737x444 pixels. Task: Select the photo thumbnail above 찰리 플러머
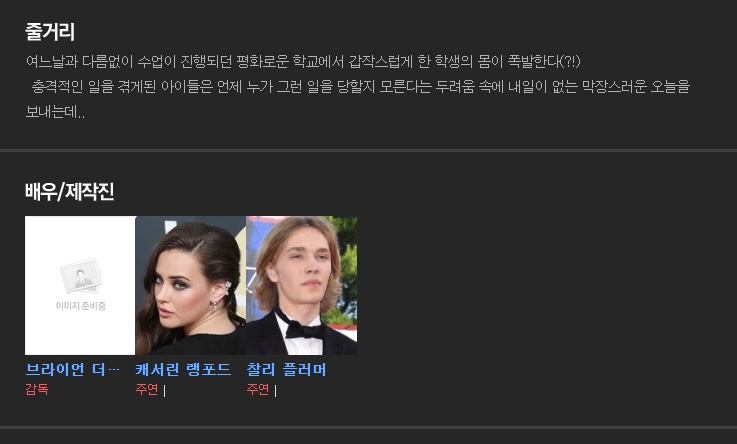point(302,285)
